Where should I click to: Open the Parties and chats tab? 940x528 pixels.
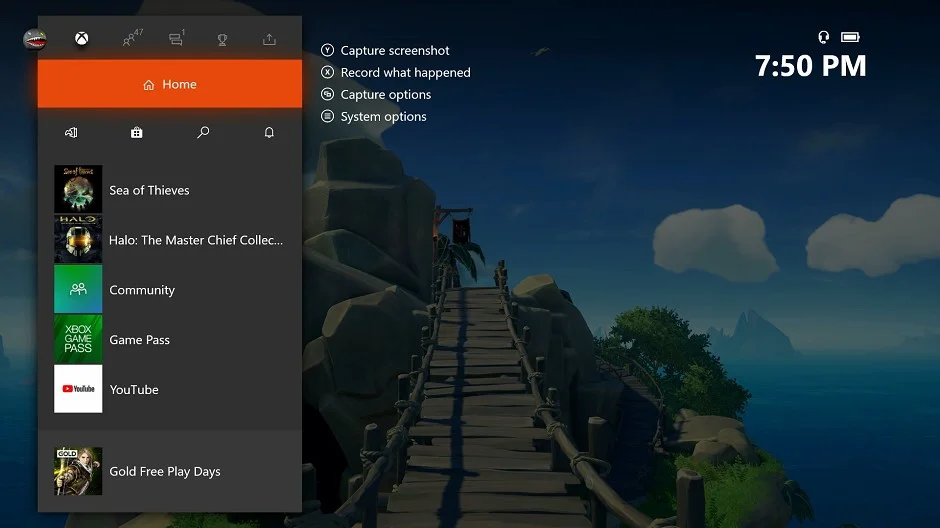[x=177, y=38]
